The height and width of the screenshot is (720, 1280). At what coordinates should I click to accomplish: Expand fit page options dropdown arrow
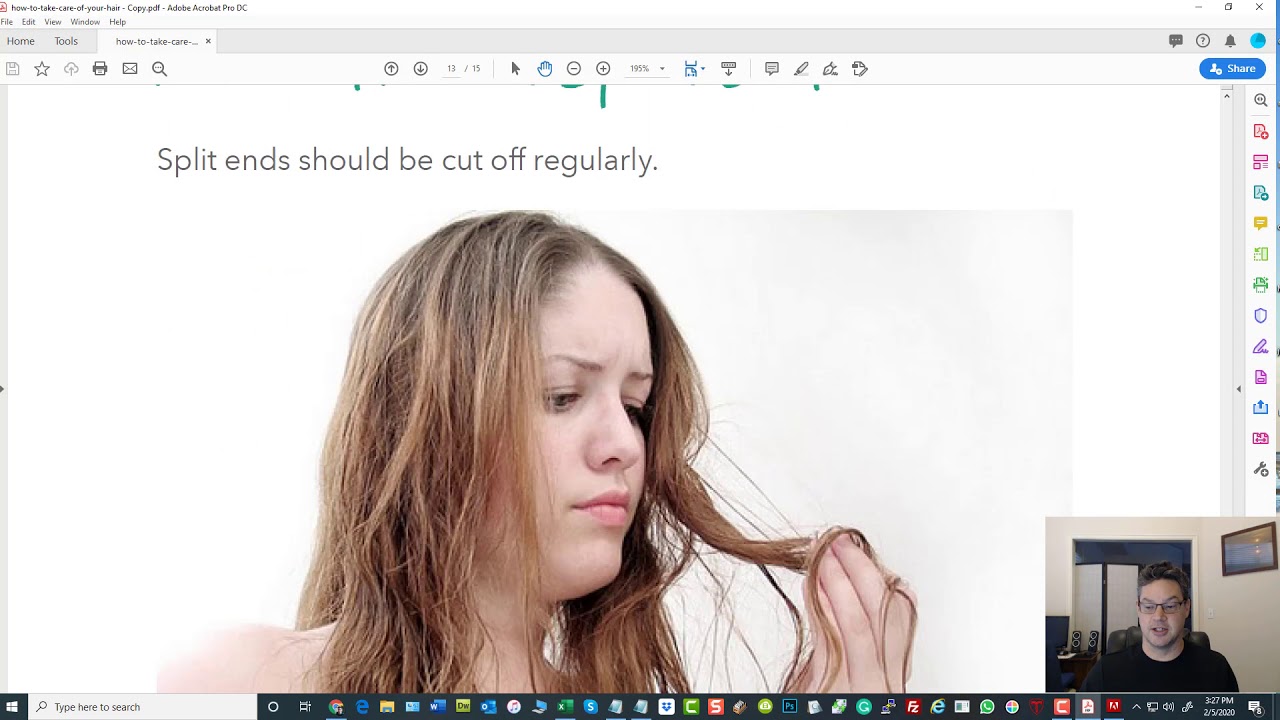click(x=703, y=69)
